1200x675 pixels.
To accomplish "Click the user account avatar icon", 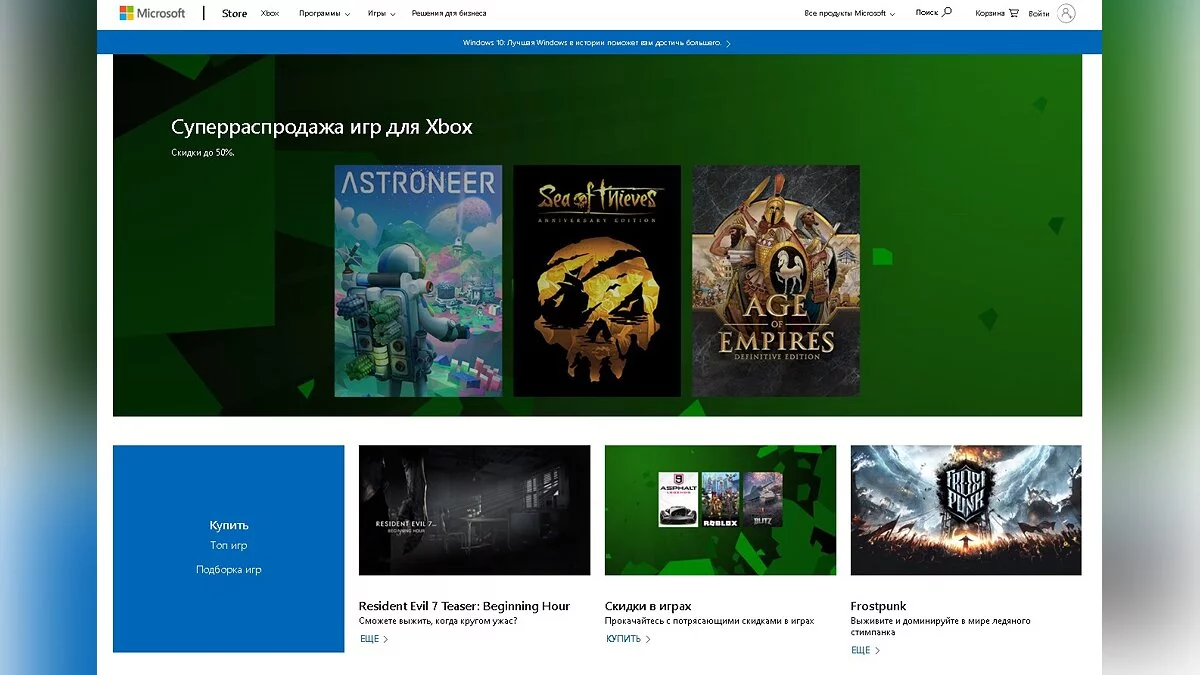I will pyautogui.click(x=1066, y=13).
